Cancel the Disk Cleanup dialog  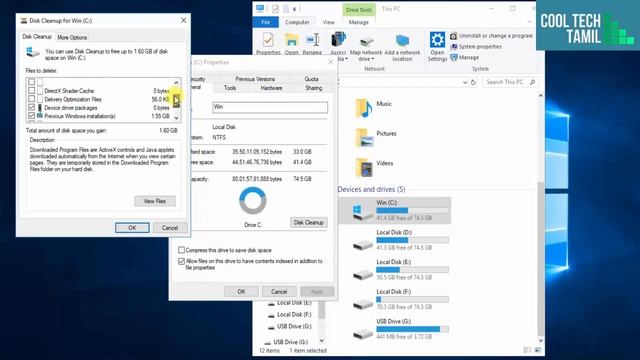pyautogui.click(x=169, y=228)
